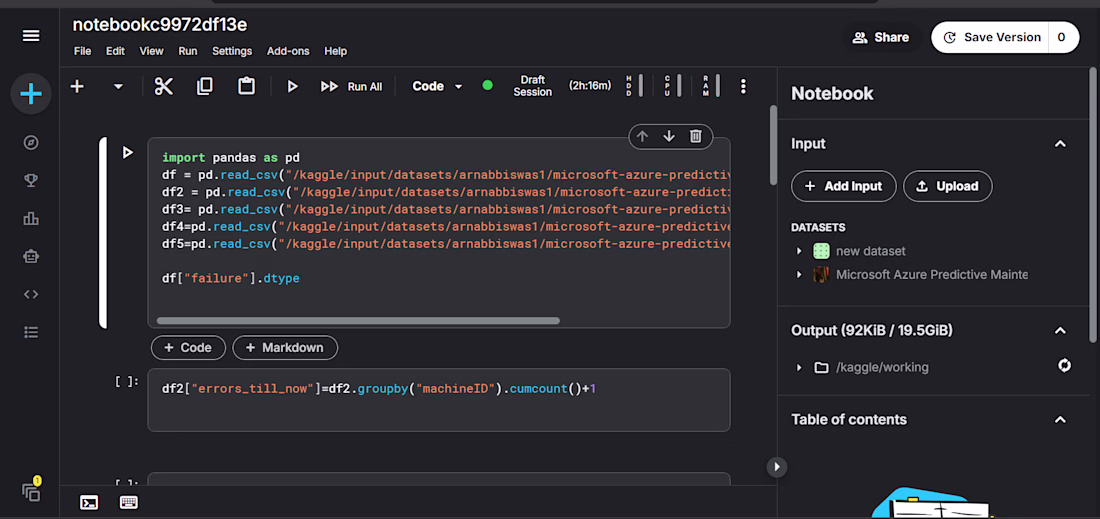Open Models robot icon in sidebar
The height and width of the screenshot is (519, 1100).
(31, 257)
